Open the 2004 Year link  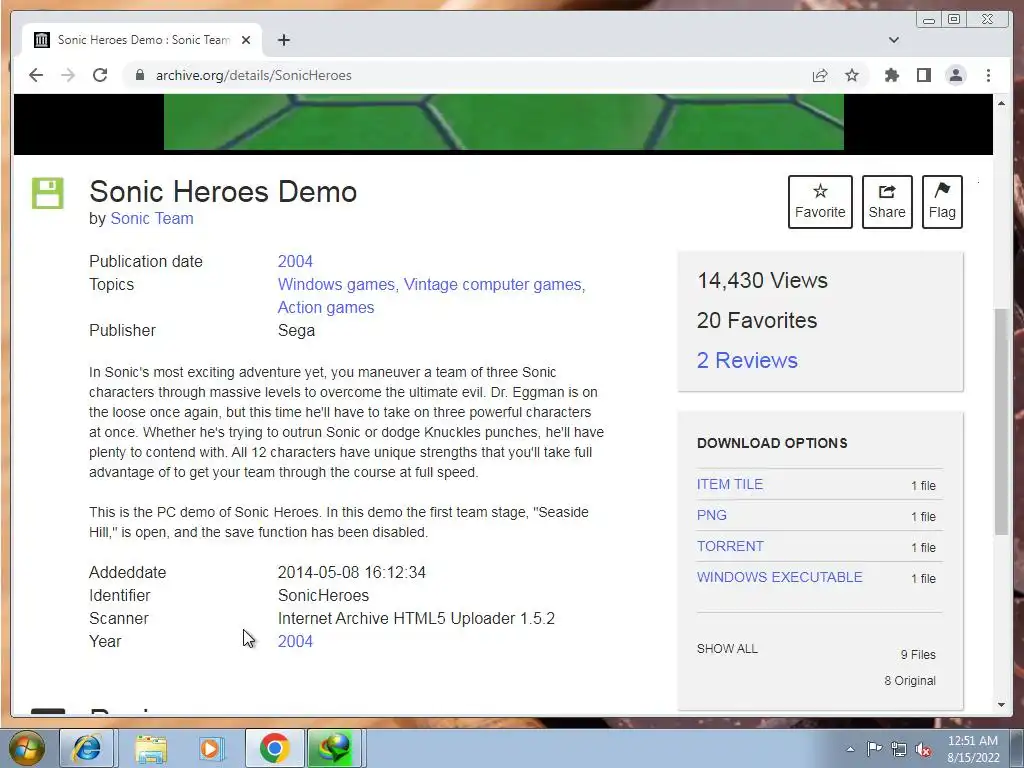(295, 641)
